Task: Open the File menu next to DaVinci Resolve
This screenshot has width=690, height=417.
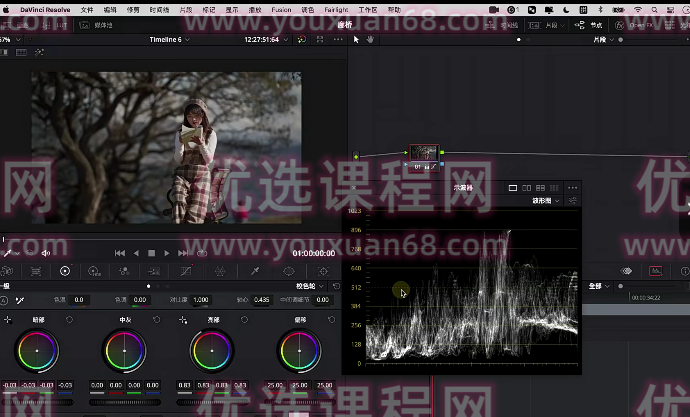Action: pos(87,10)
